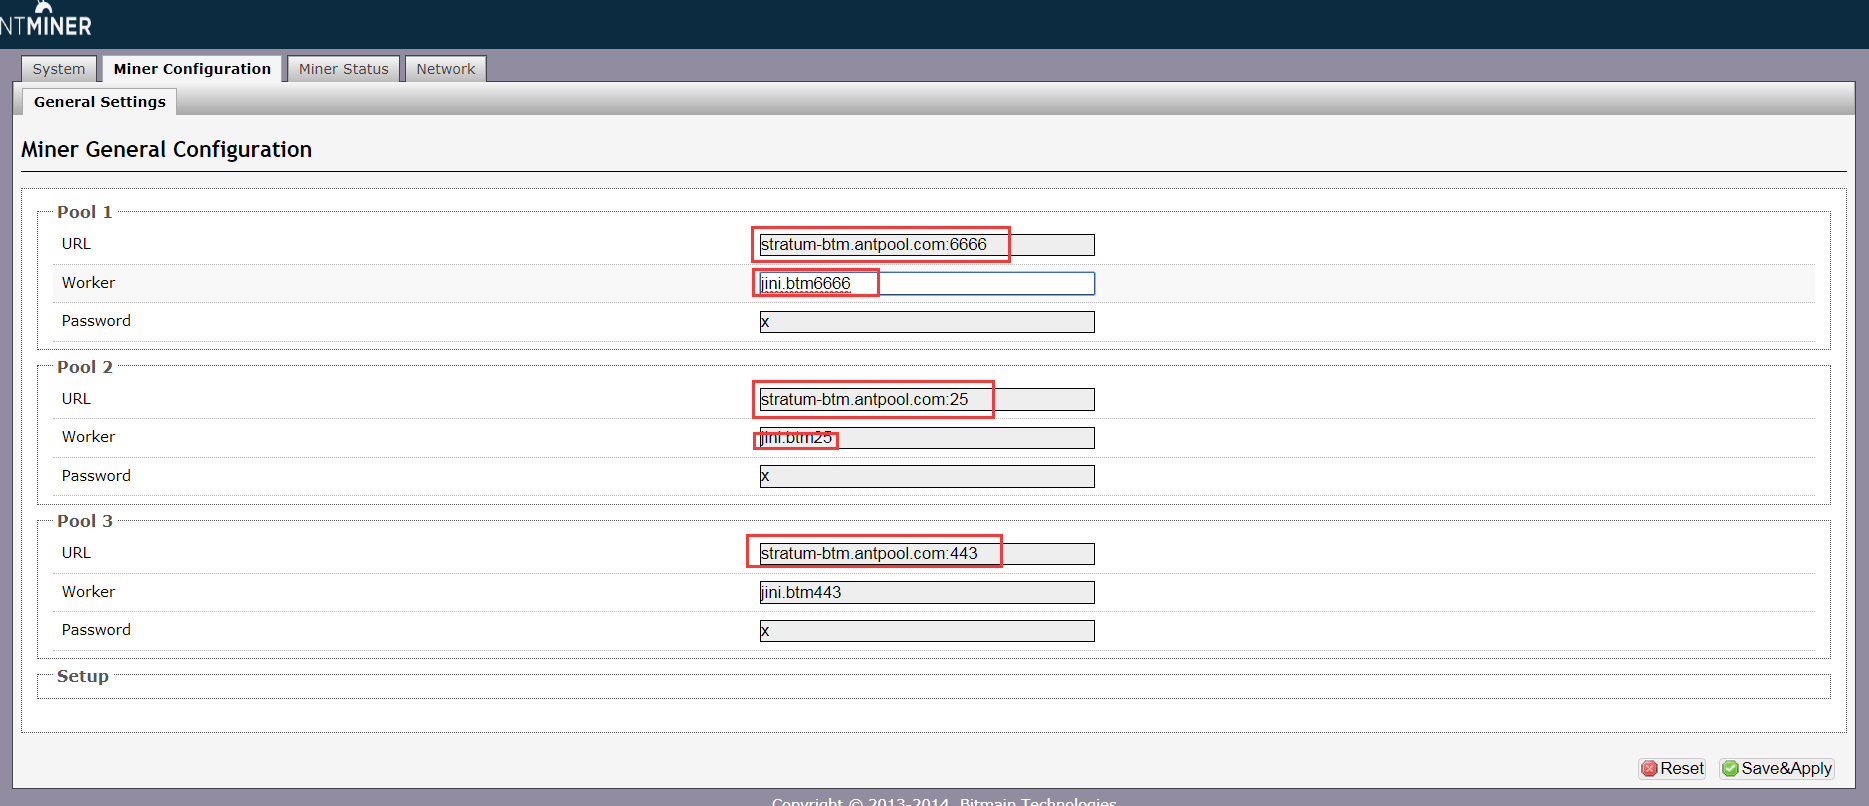
Task: Click the Pool 1 Password field
Action: (x=927, y=322)
